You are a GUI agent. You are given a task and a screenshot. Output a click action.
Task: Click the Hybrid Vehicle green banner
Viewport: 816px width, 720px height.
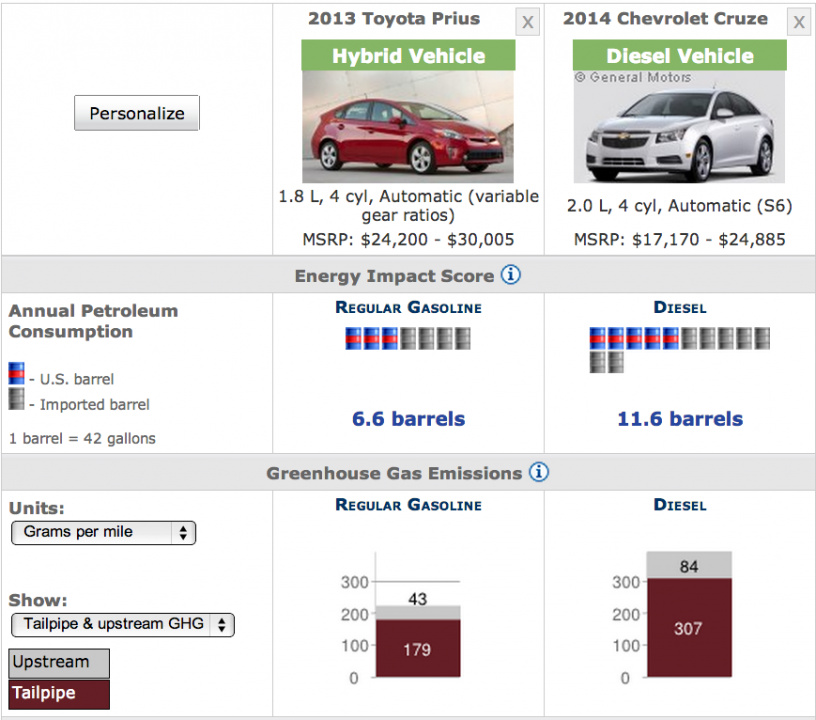408,56
